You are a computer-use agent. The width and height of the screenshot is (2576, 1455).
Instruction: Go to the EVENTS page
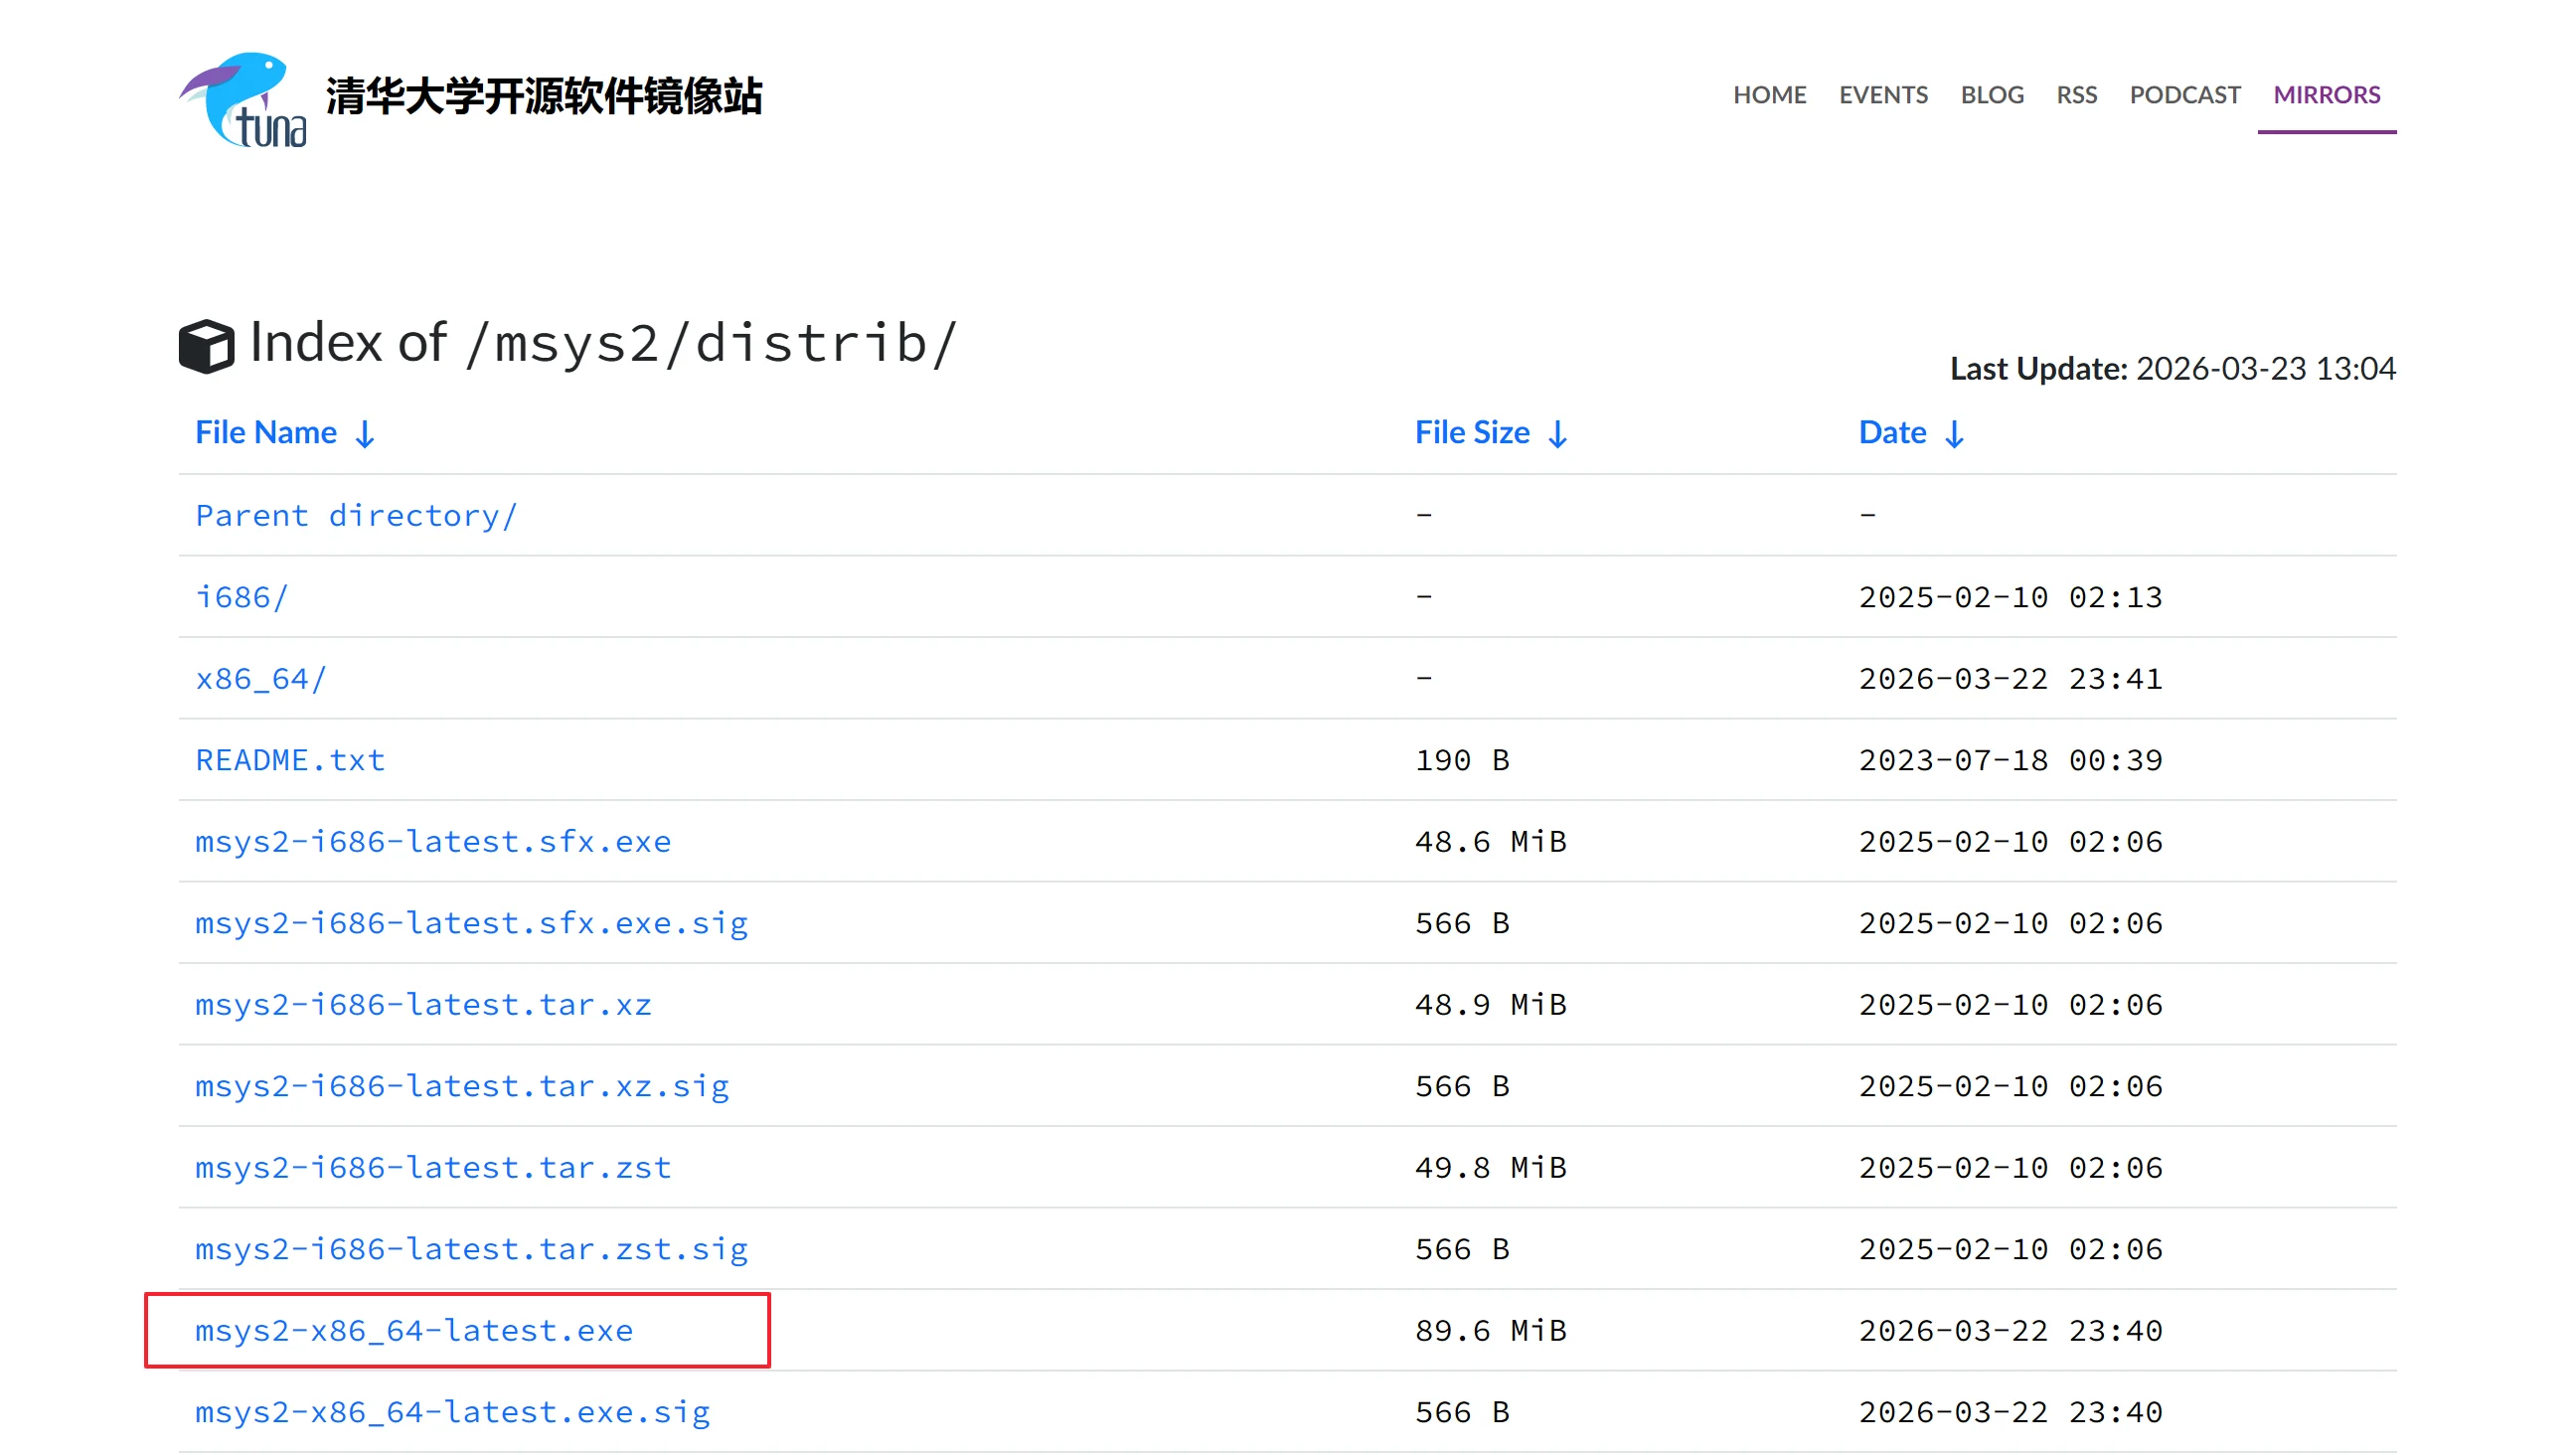(x=1883, y=95)
